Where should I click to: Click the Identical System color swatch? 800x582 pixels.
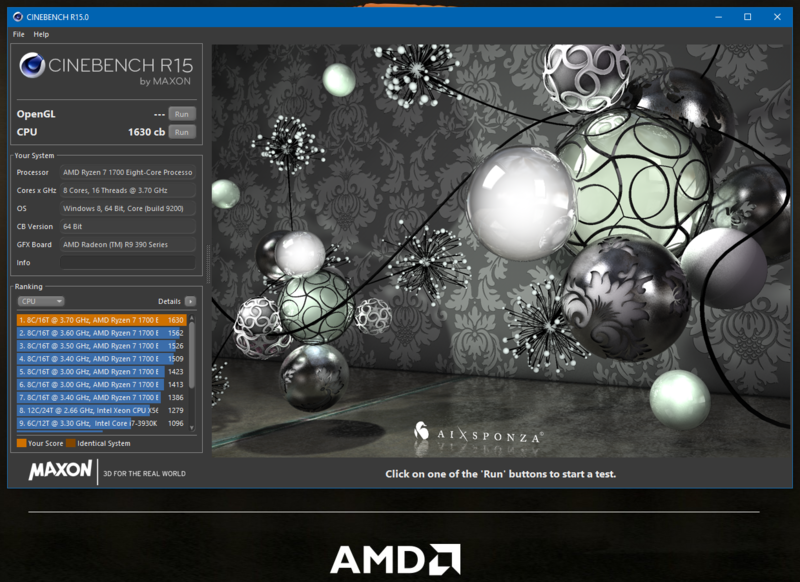70,443
